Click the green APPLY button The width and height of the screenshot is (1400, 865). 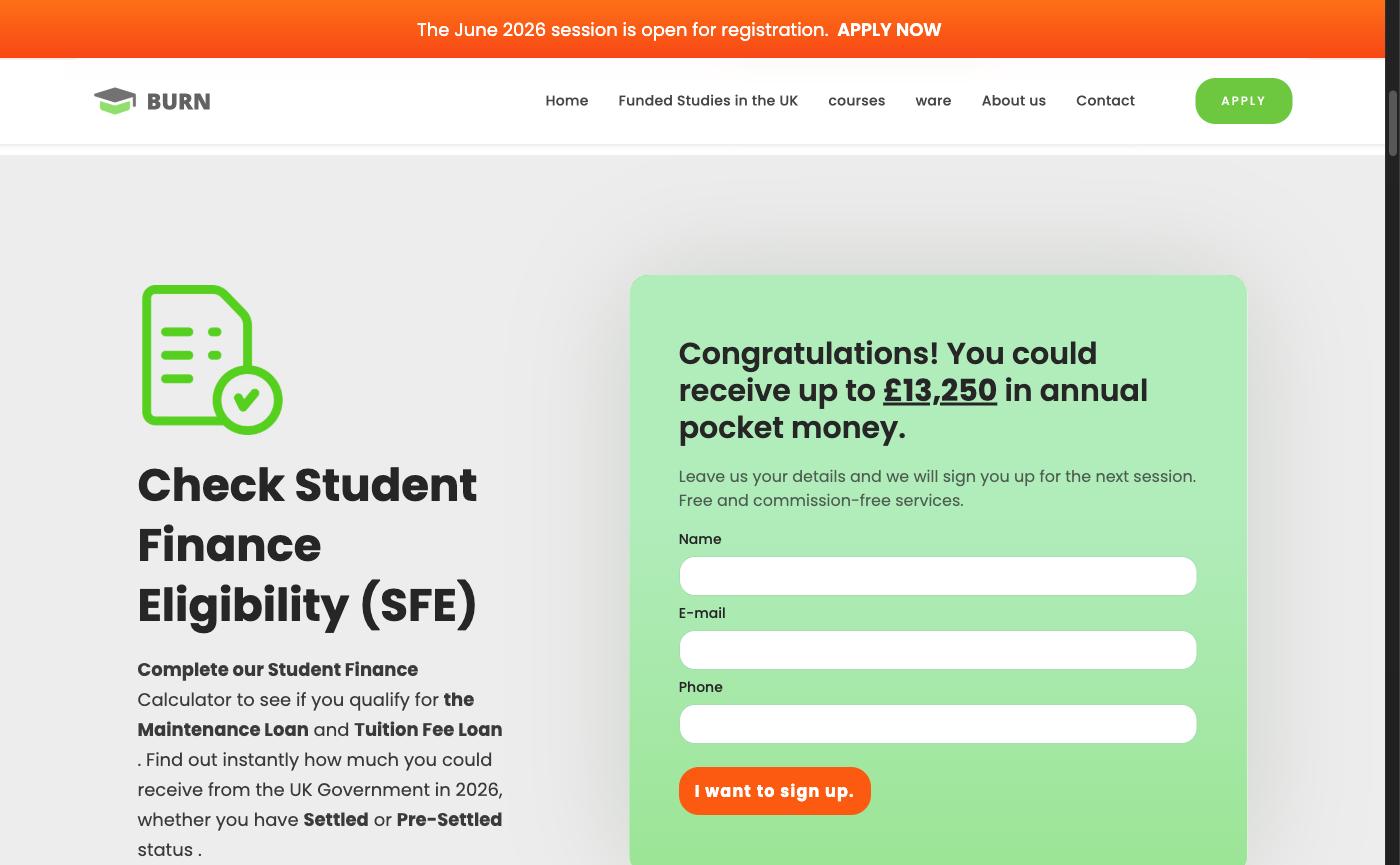pos(1243,101)
